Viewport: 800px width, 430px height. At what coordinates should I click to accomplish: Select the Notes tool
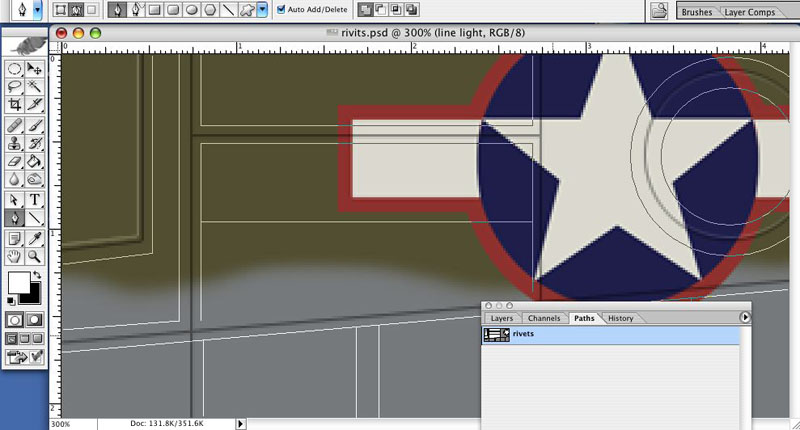tap(14, 238)
